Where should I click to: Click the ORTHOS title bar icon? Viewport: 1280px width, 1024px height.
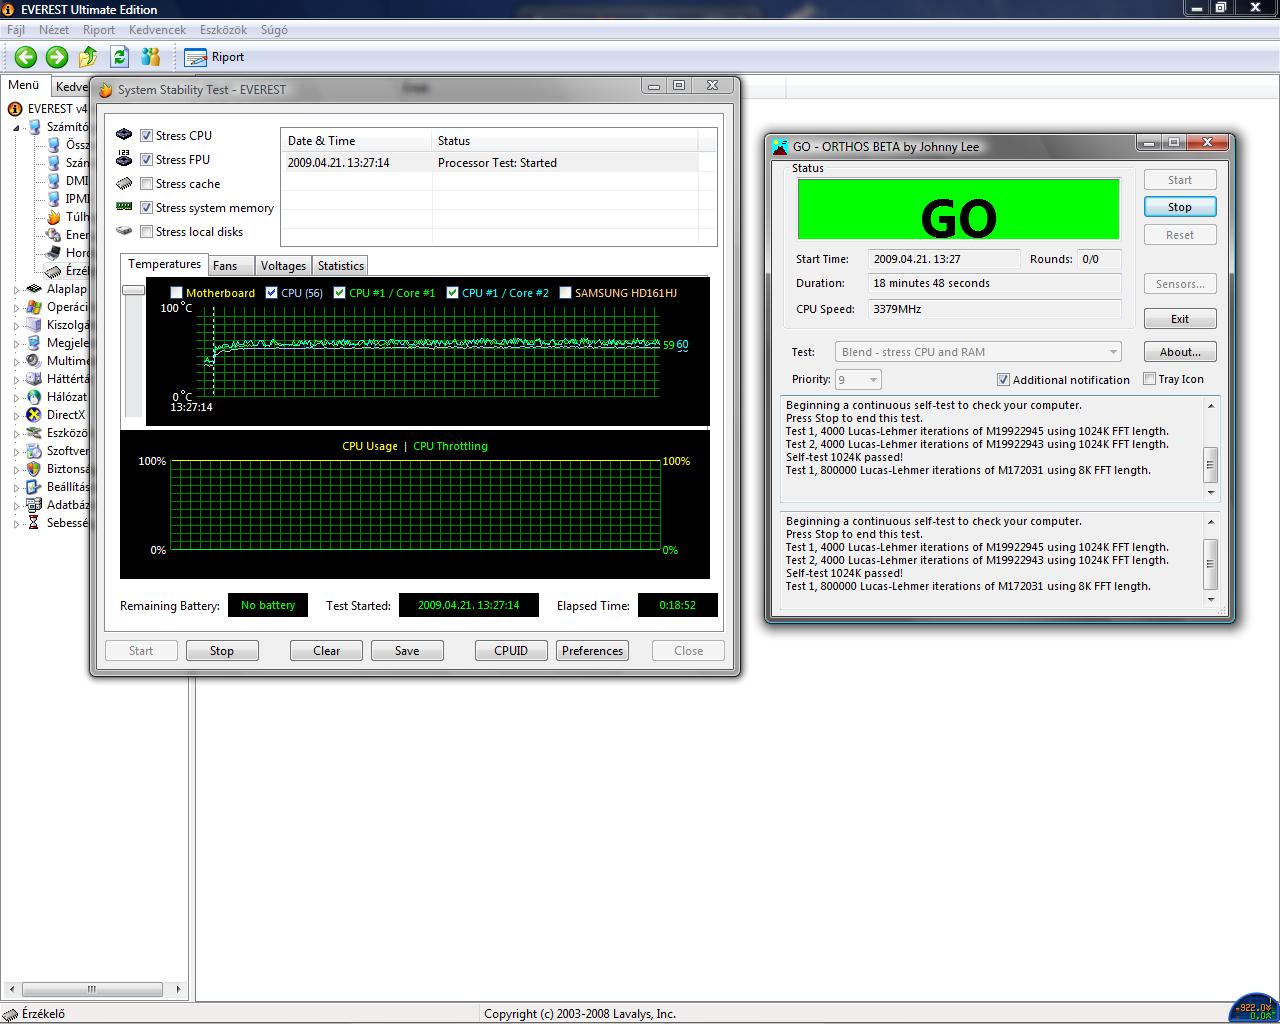780,146
